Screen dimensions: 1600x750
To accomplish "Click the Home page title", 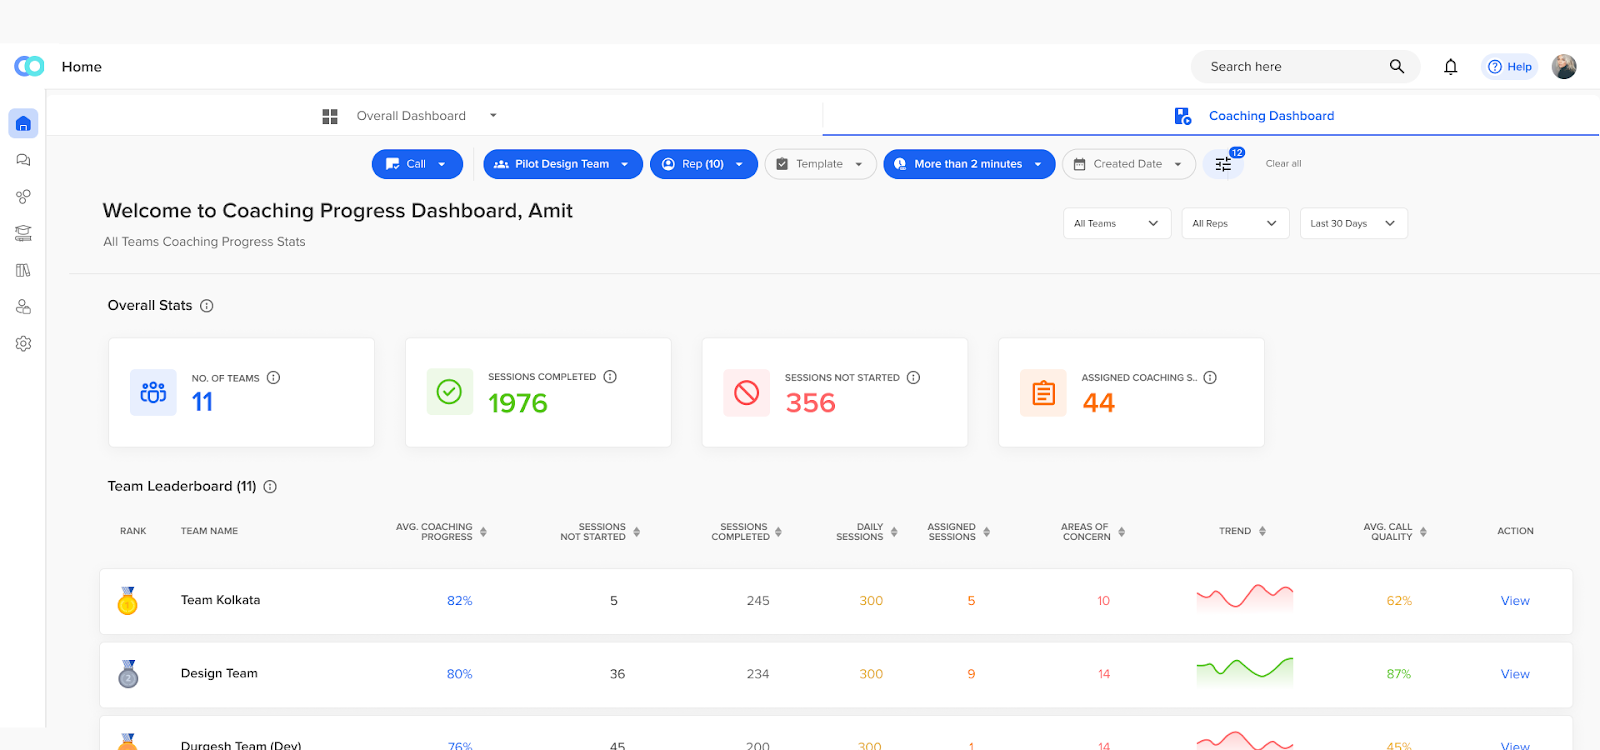I will pos(82,67).
